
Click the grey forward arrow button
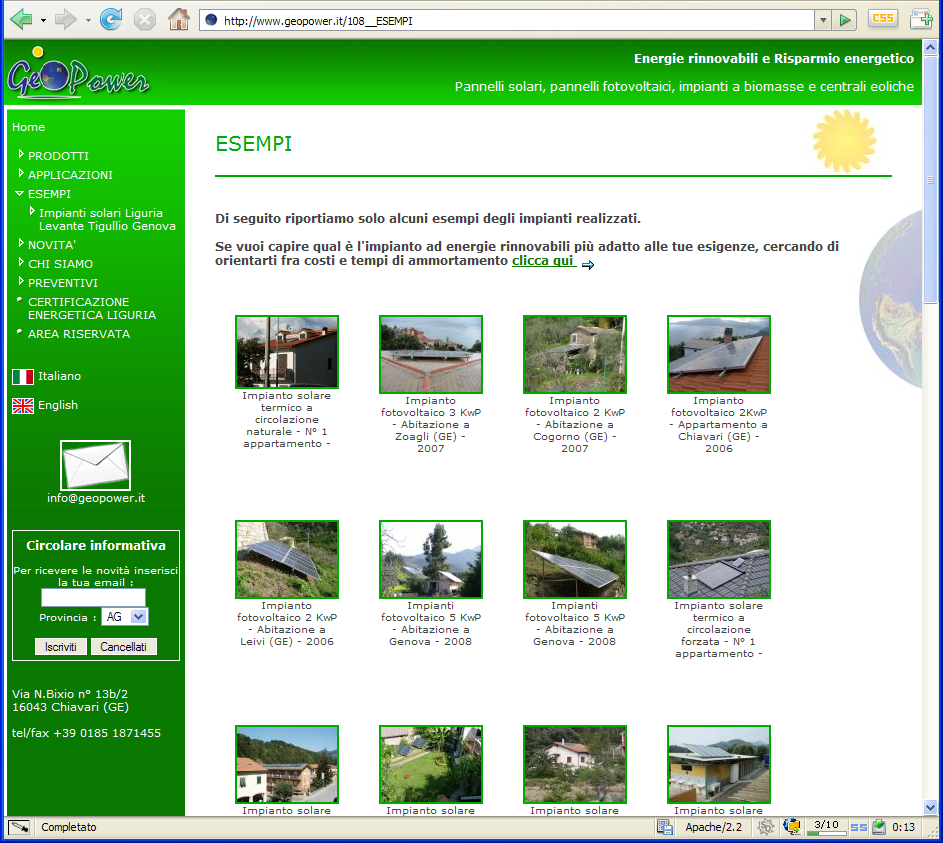66,20
